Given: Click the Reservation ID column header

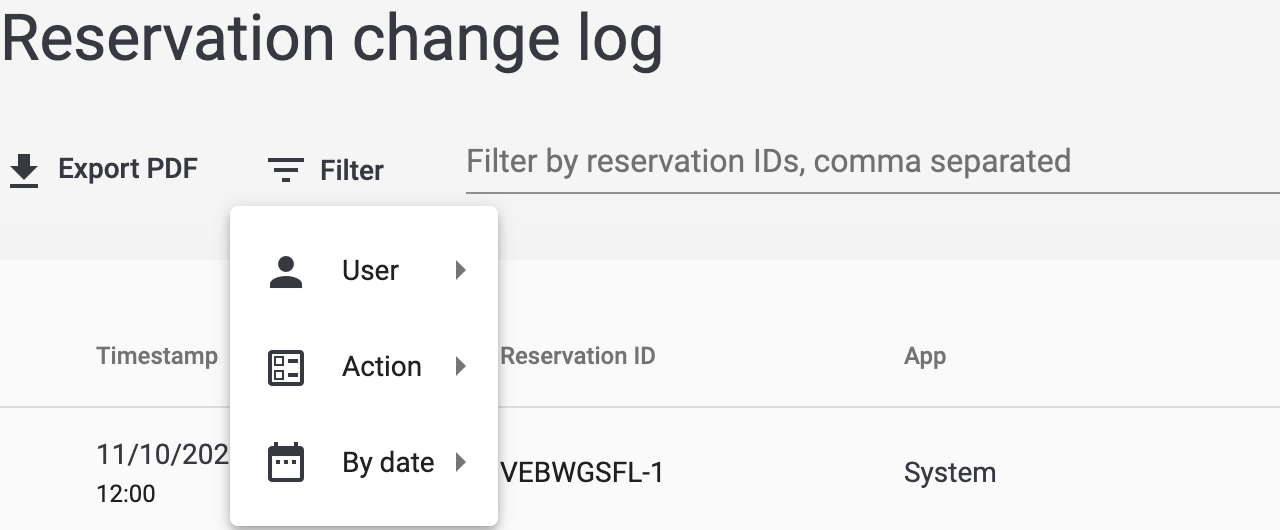Looking at the screenshot, I should click(x=578, y=356).
